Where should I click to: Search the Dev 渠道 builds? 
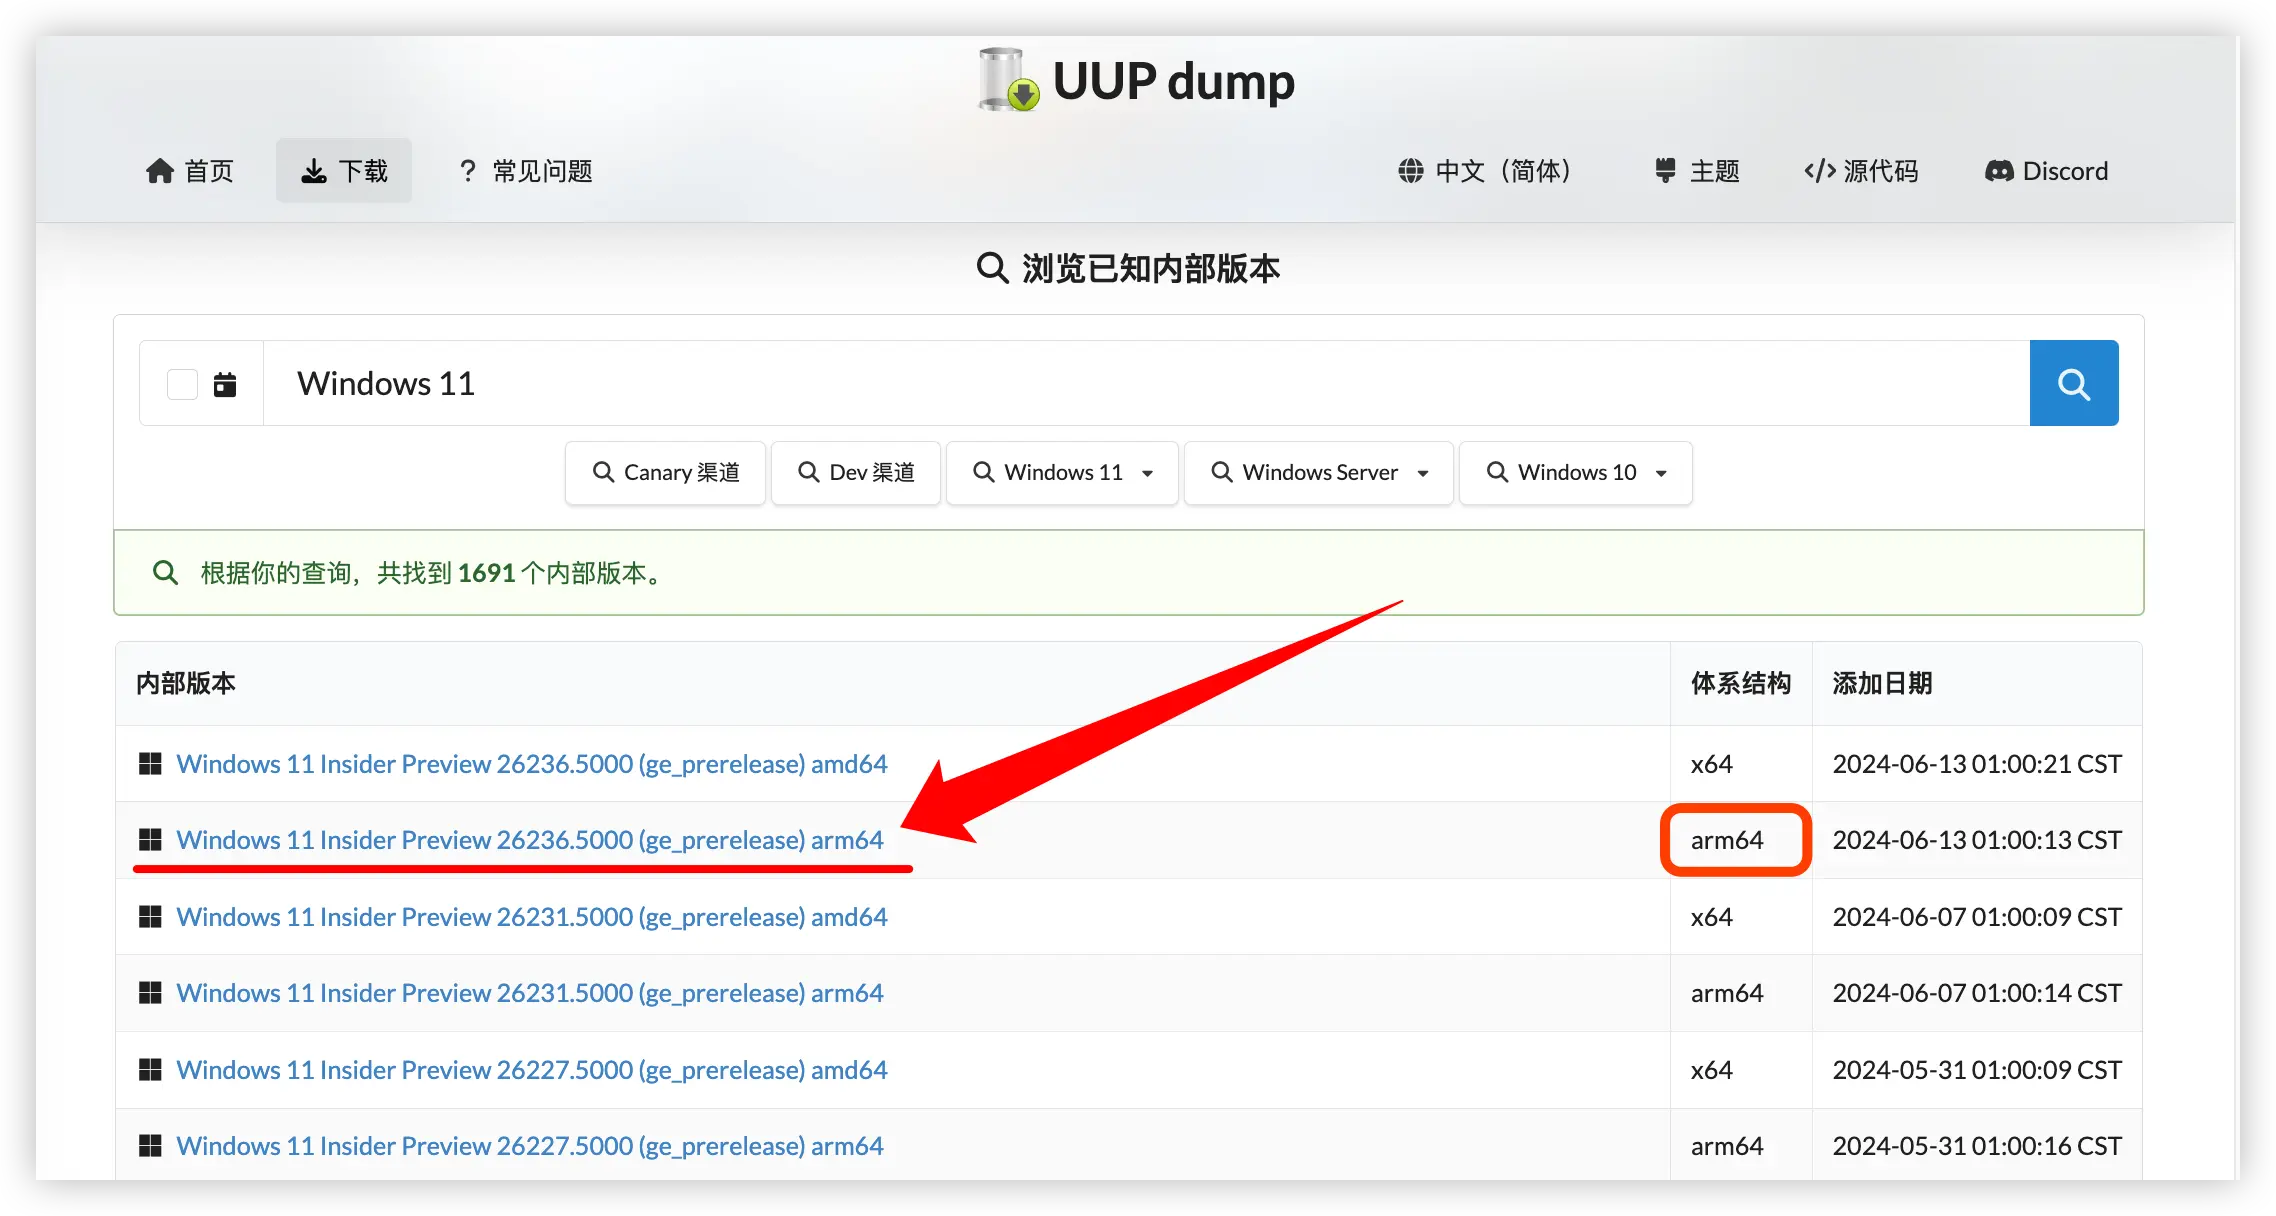pyautogui.click(x=856, y=472)
